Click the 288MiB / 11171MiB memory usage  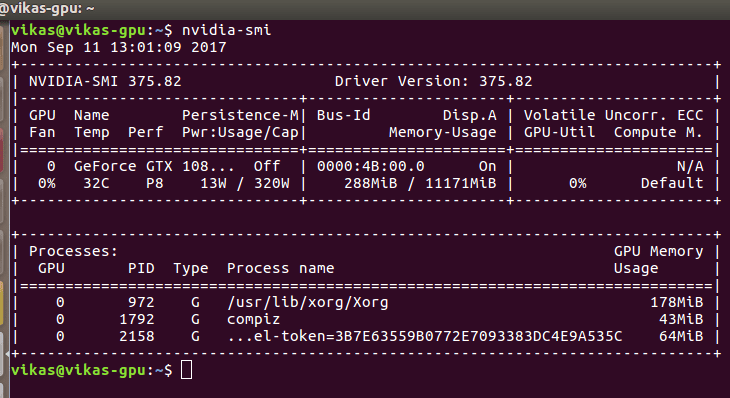point(420,183)
